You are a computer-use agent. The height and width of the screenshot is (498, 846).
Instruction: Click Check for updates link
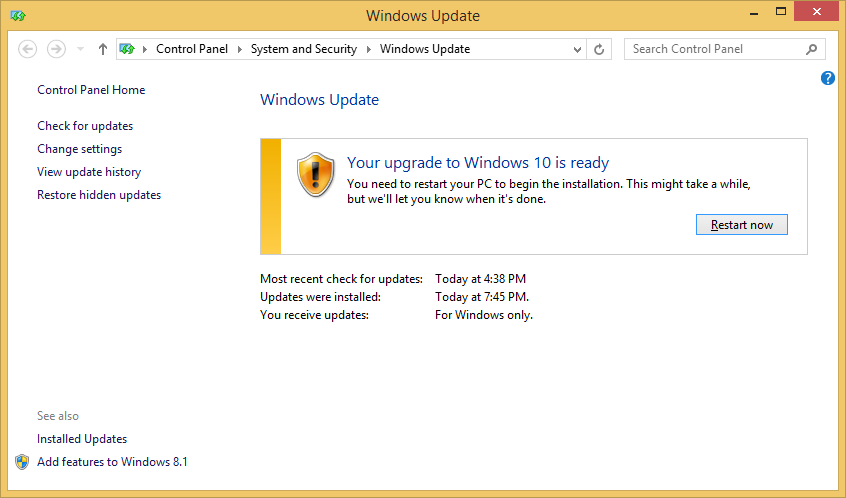(85, 126)
